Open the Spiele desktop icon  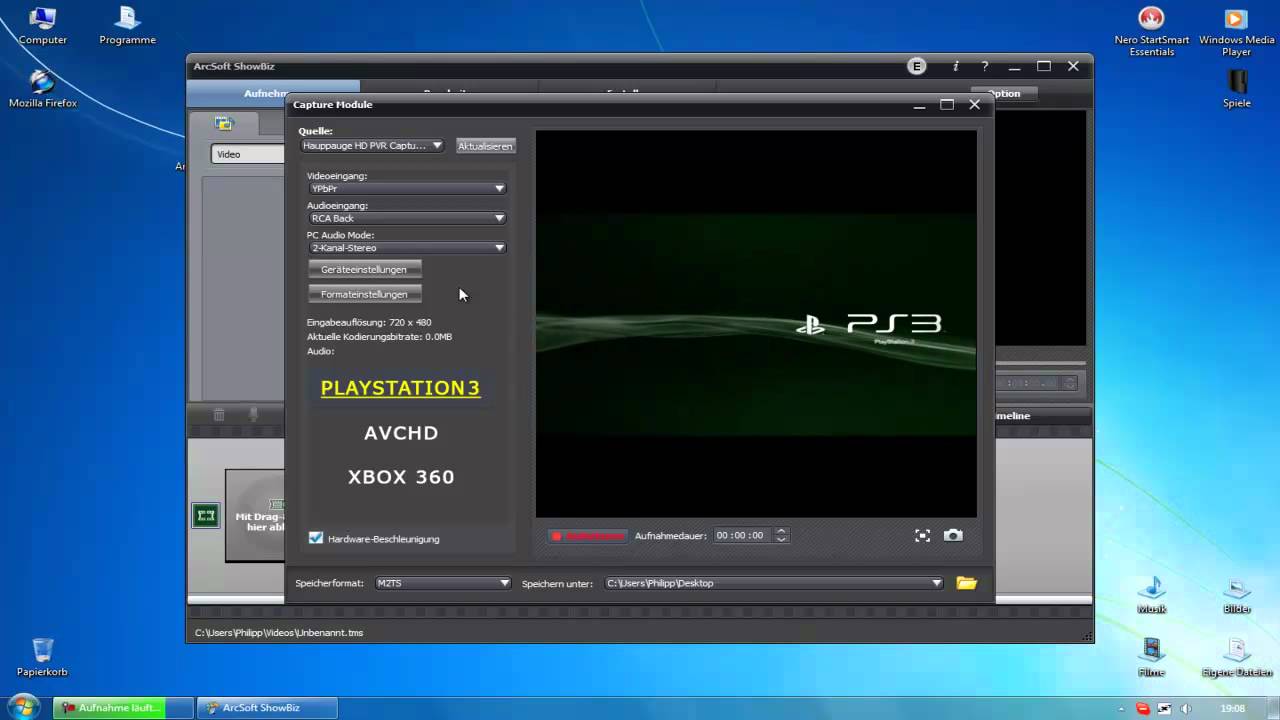(x=1237, y=88)
